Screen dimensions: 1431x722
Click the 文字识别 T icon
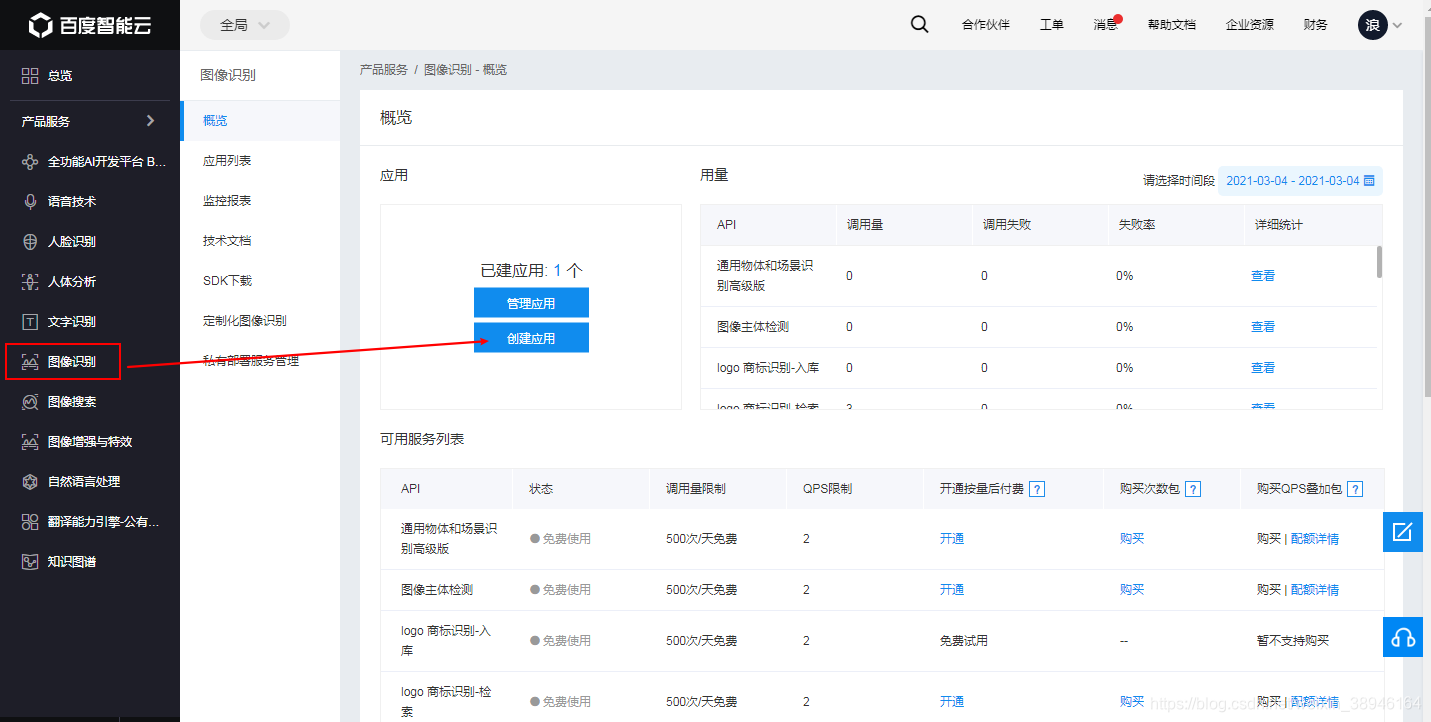pyautogui.click(x=31, y=321)
